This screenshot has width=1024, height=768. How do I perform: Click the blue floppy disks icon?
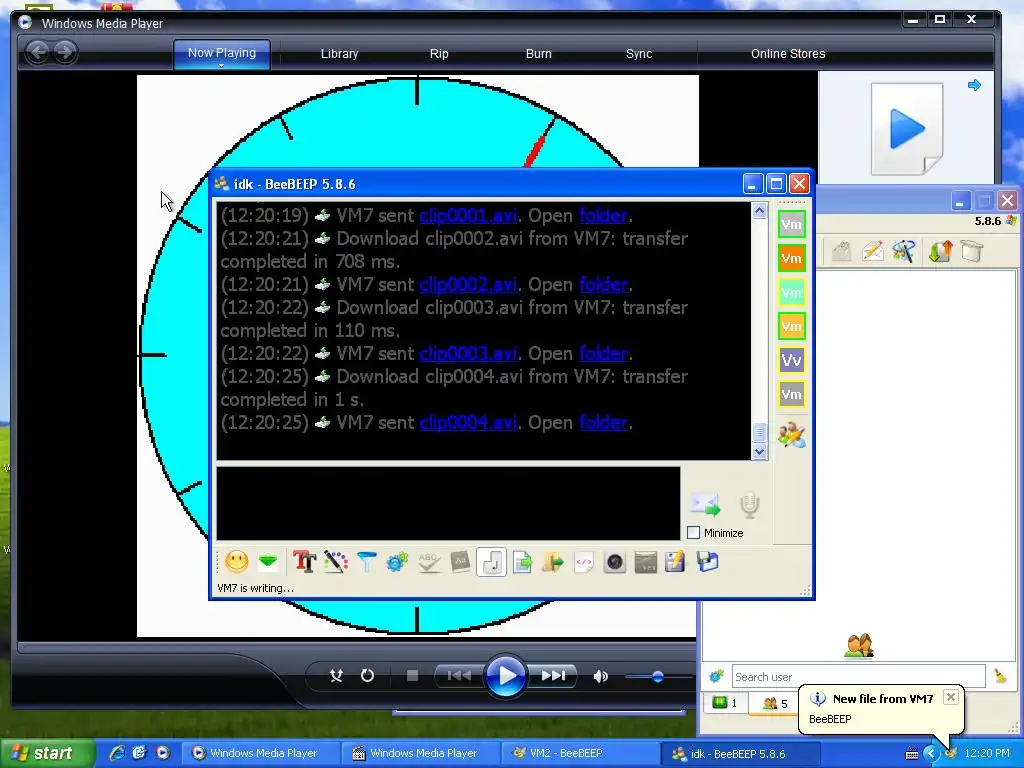click(x=707, y=562)
